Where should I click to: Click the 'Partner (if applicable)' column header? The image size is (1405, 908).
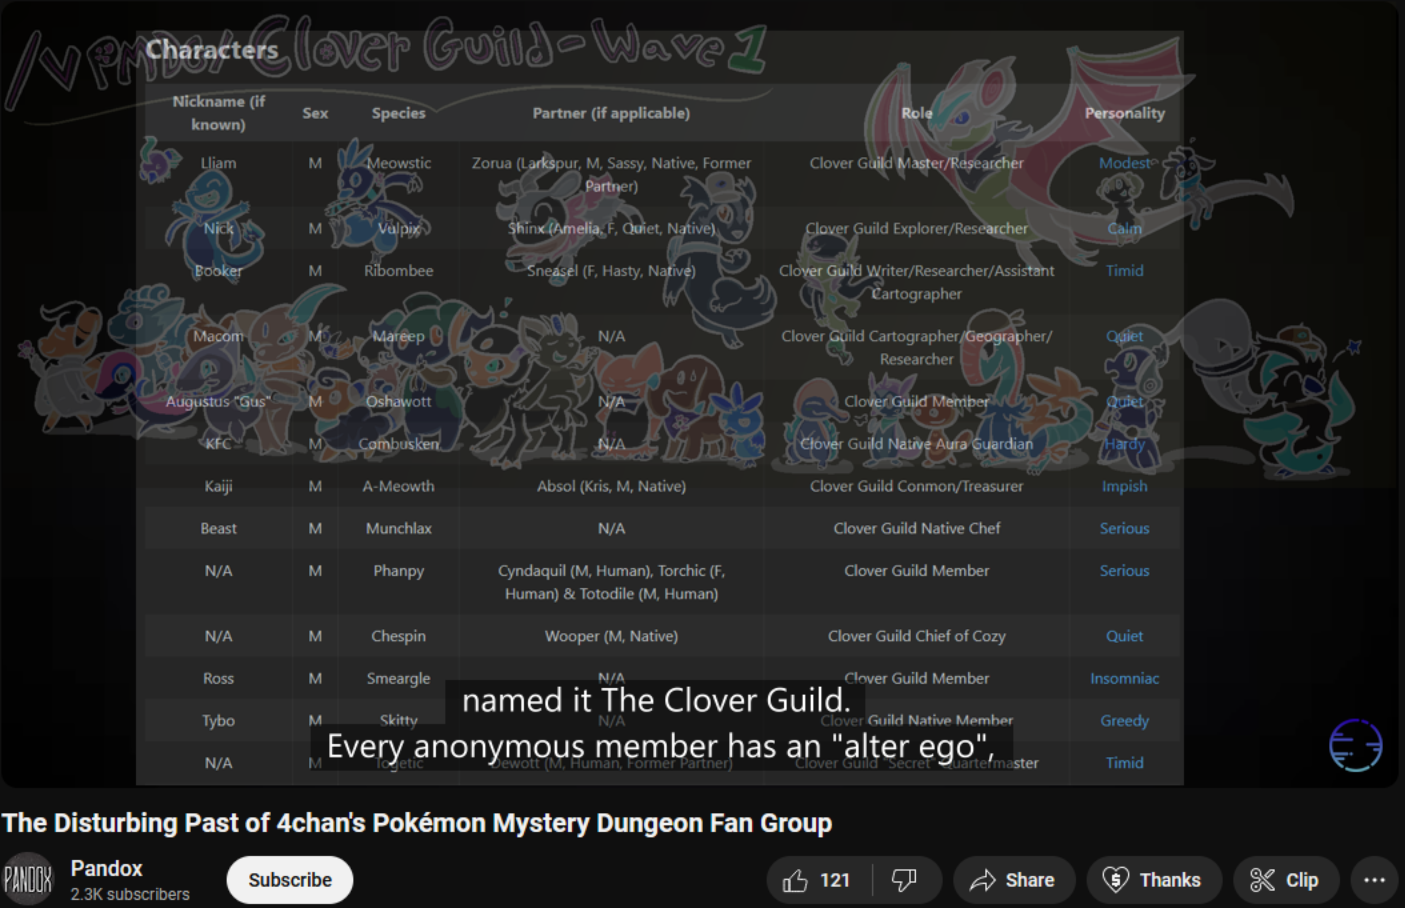click(x=611, y=113)
